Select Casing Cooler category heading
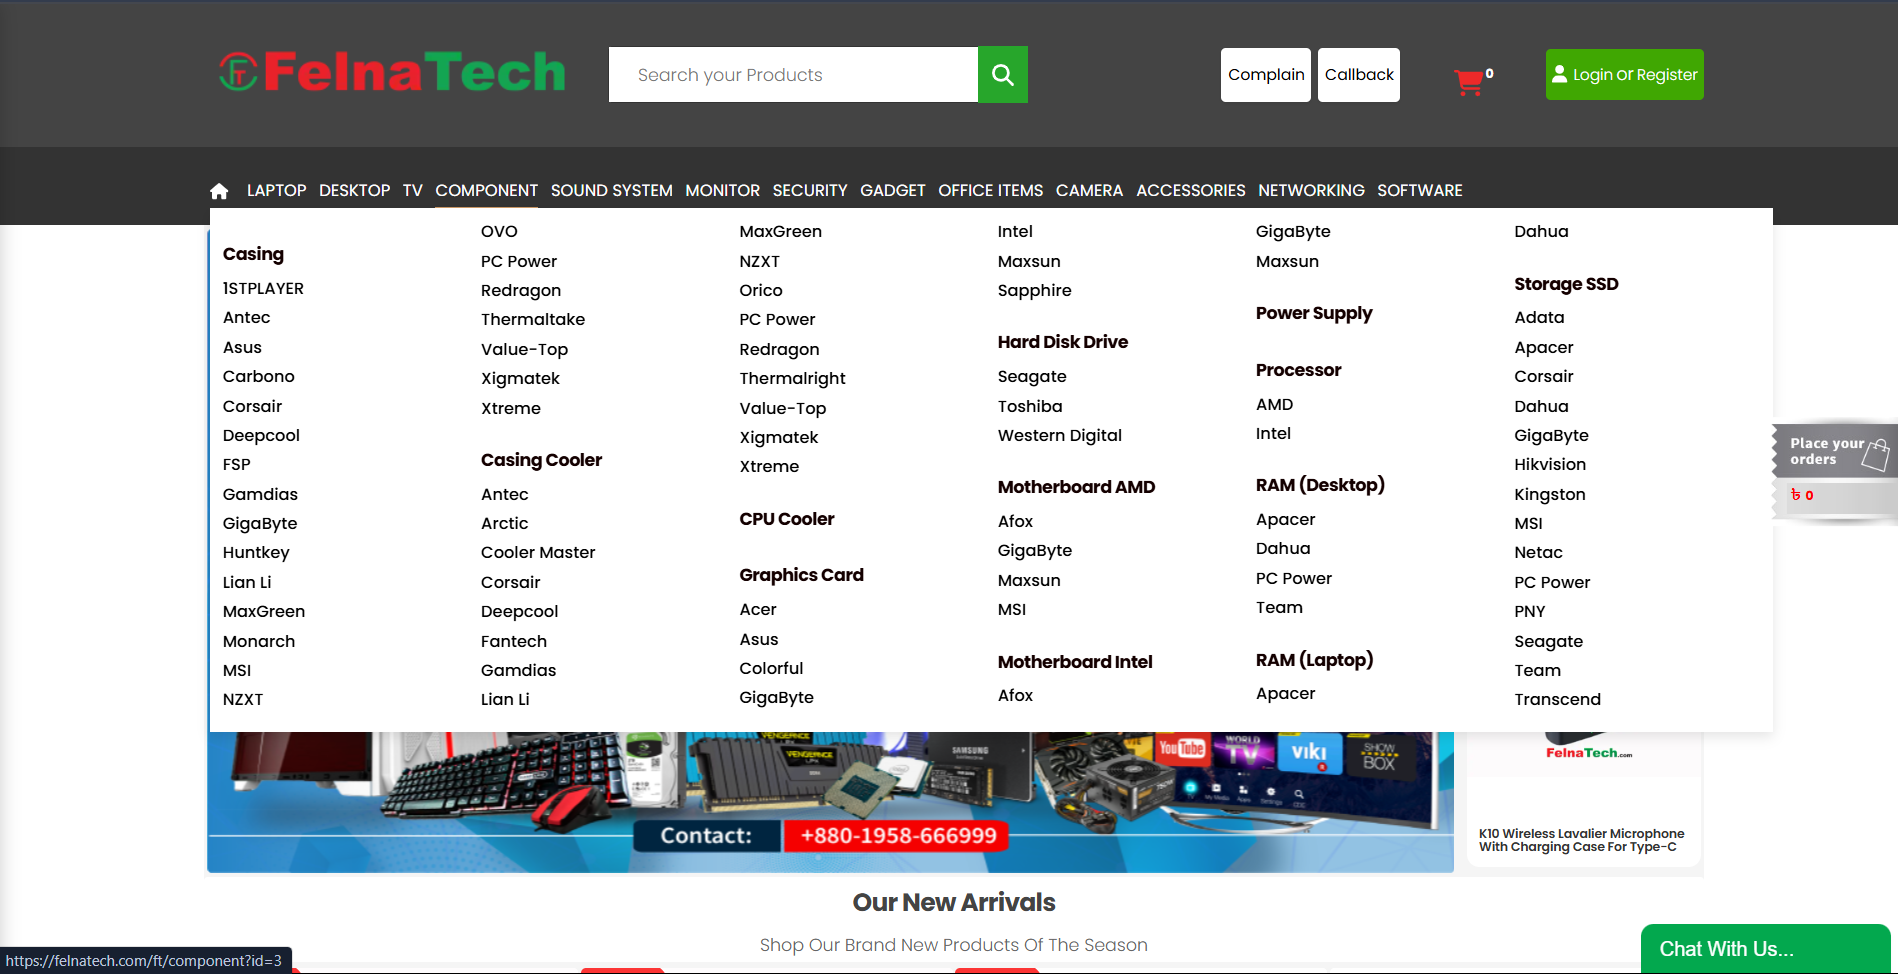Image resolution: width=1898 pixels, height=974 pixels. (x=541, y=460)
